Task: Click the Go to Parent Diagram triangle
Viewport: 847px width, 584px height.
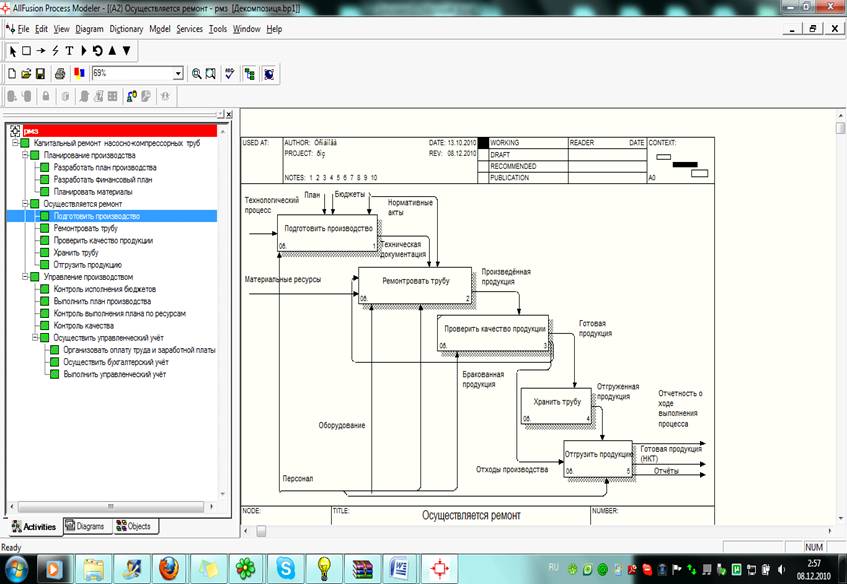Action: tap(111, 50)
